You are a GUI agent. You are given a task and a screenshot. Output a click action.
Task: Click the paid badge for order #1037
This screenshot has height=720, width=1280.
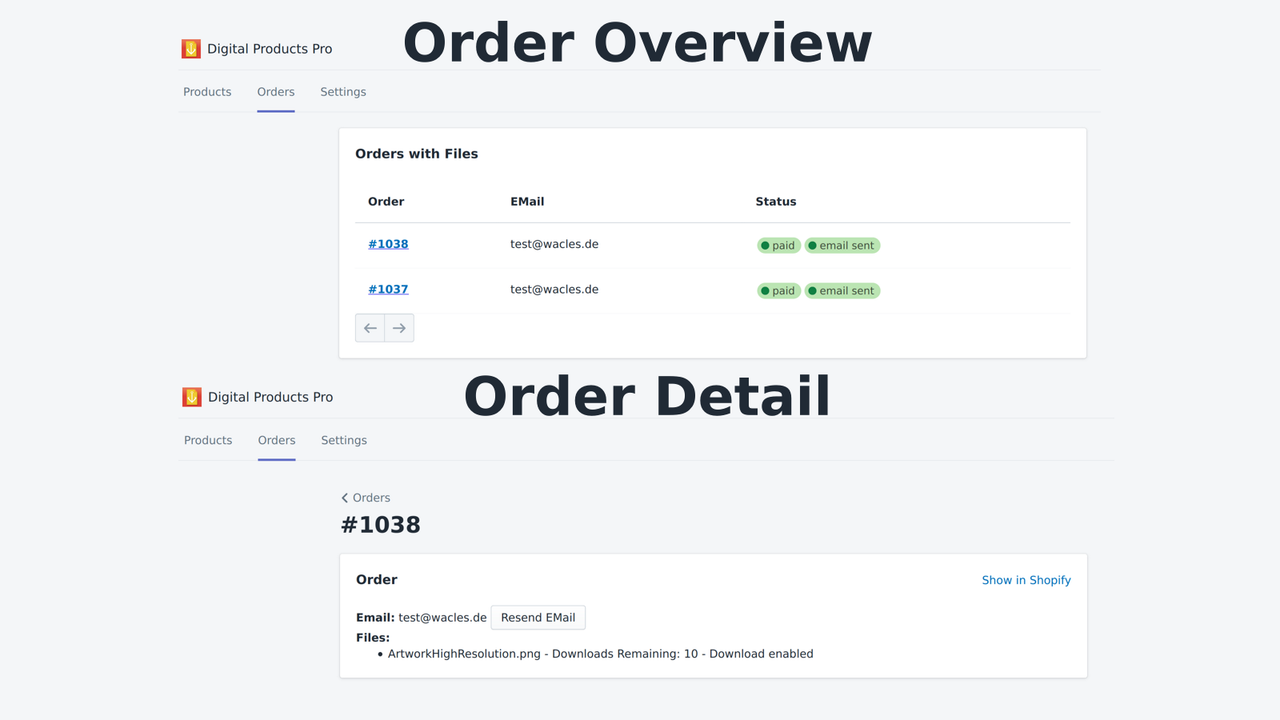tap(778, 290)
